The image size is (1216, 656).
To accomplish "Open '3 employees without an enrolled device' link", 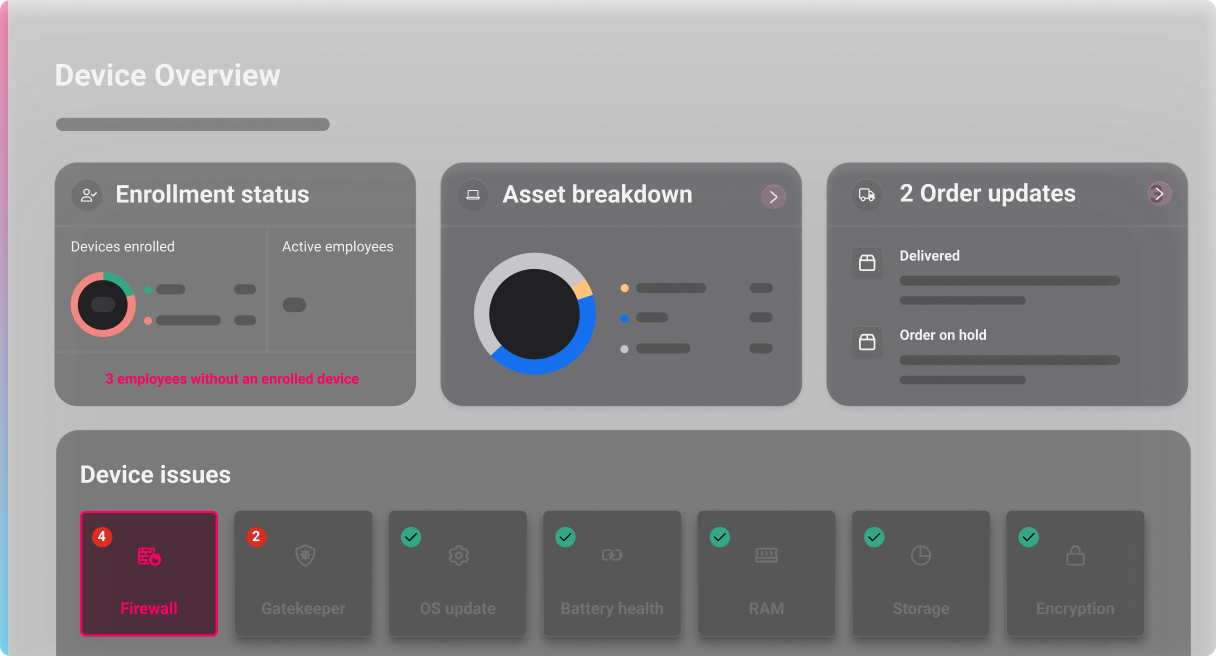I will click(232, 379).
